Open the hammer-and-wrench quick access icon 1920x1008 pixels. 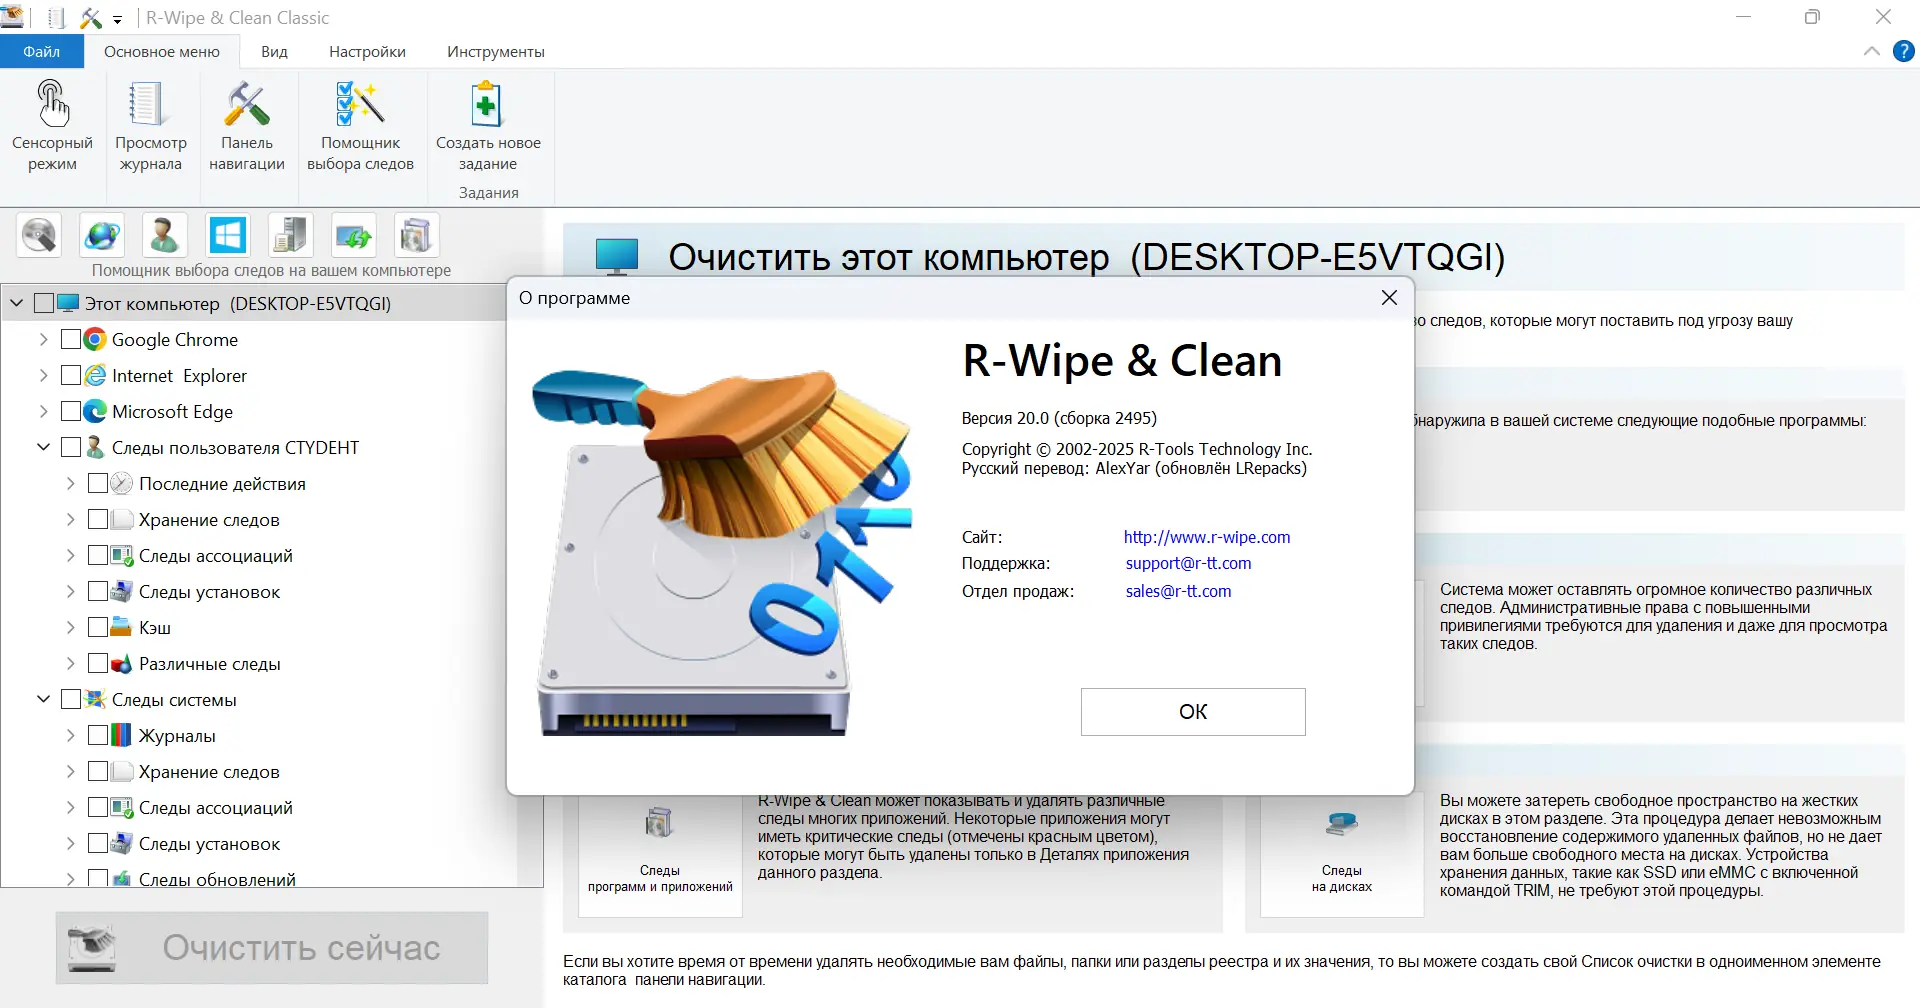[x=91, y=17]
